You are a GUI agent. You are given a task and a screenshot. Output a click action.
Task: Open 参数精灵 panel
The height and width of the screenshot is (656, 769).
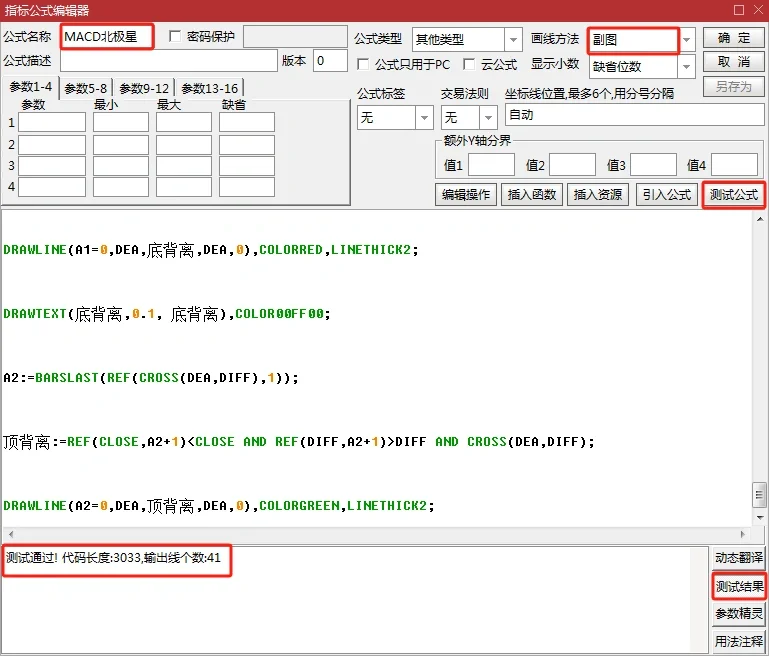coord(739,613)
